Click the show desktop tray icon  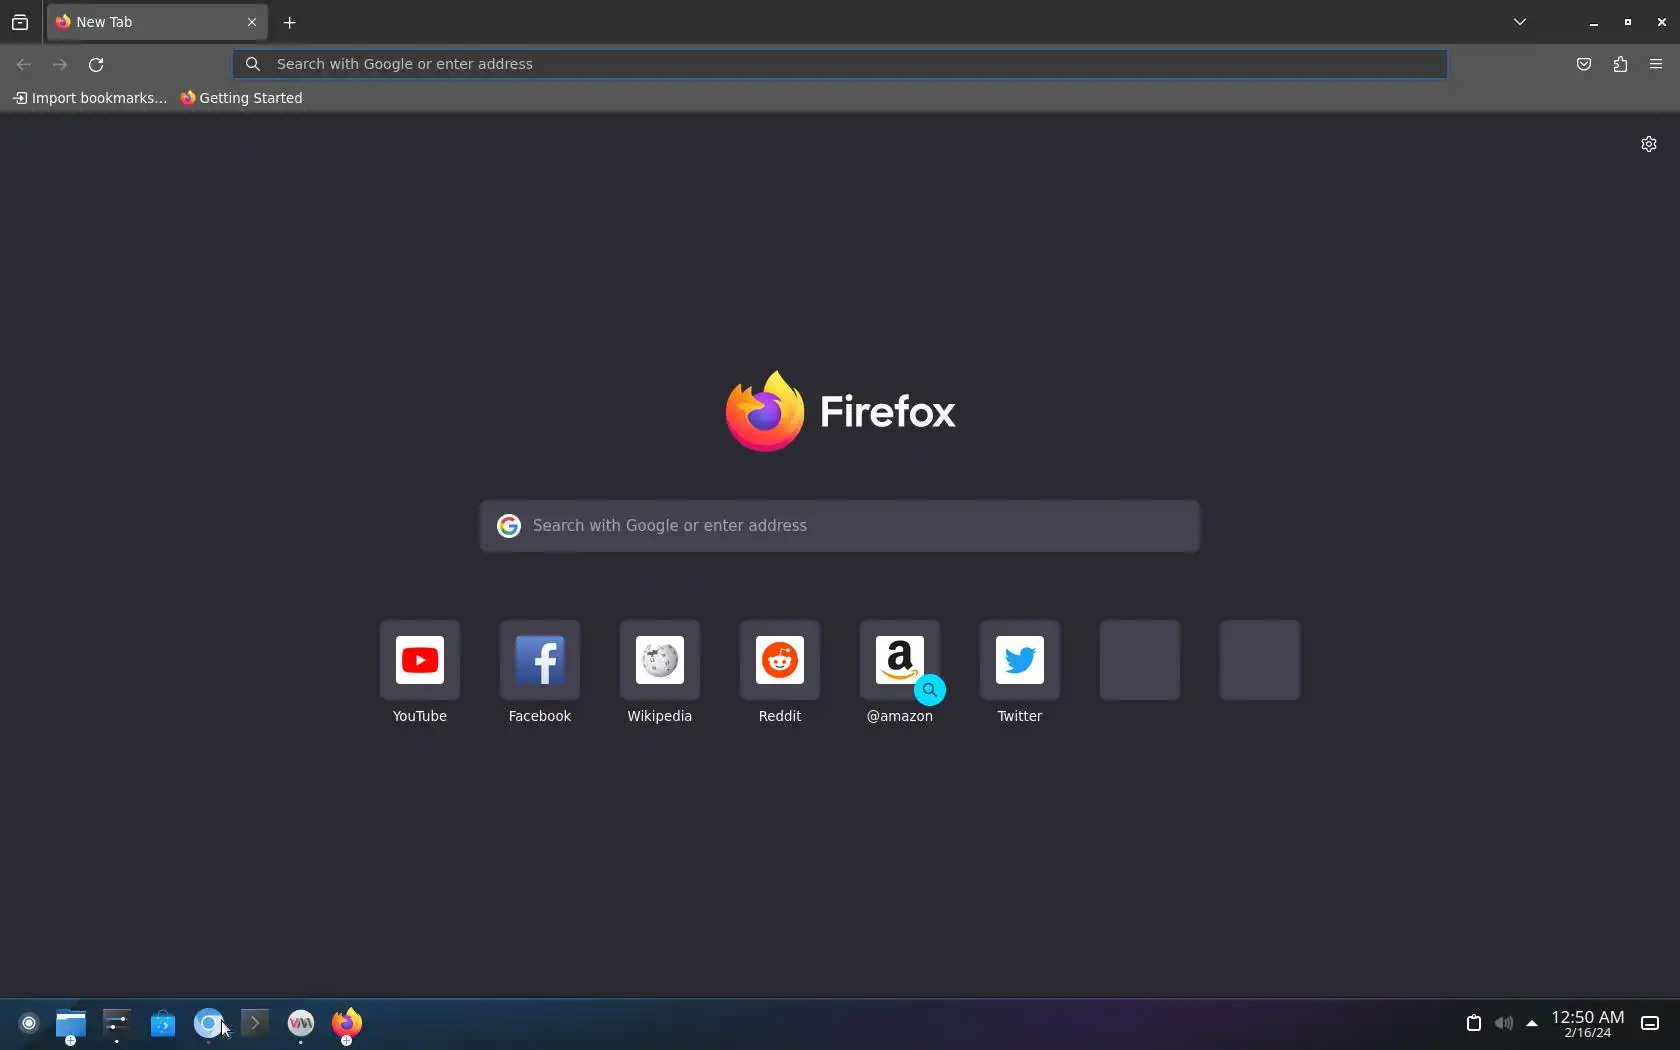(x=1650, y=1023)
